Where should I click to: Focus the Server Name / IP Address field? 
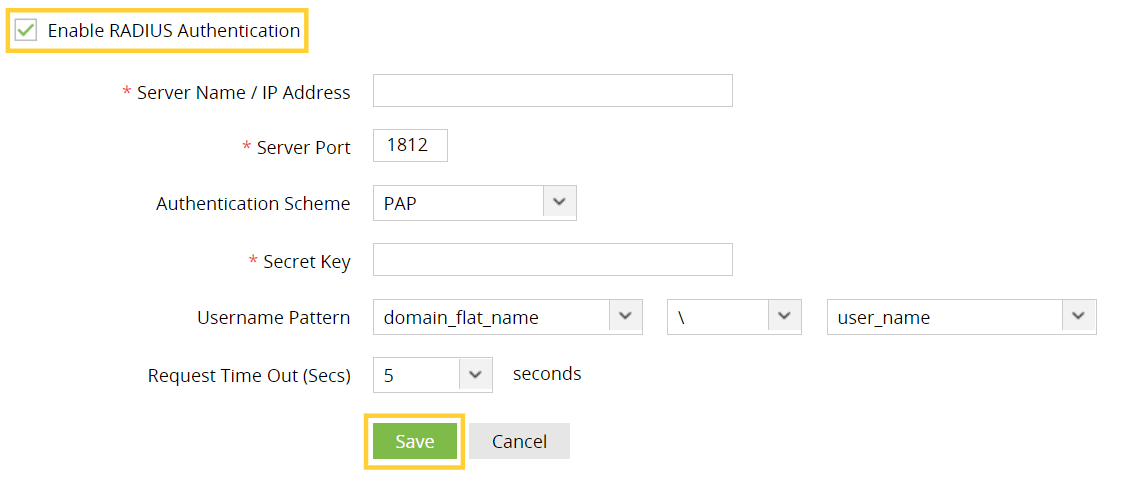552,91
